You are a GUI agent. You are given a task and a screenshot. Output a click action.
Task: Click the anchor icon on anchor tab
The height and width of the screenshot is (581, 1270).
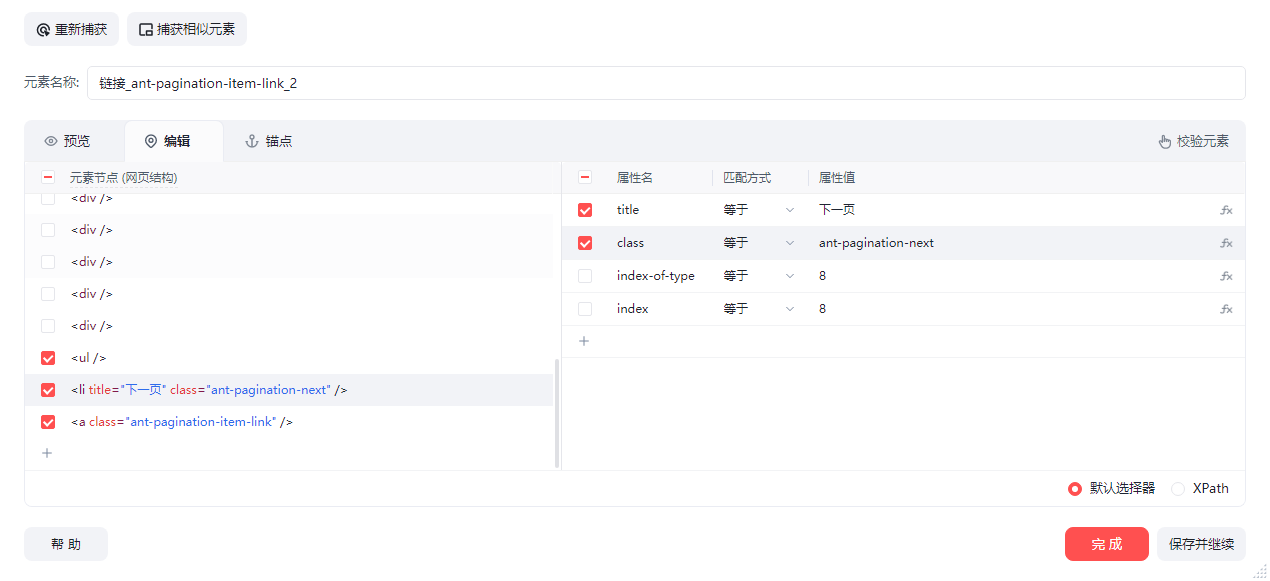tap(252, 141)
